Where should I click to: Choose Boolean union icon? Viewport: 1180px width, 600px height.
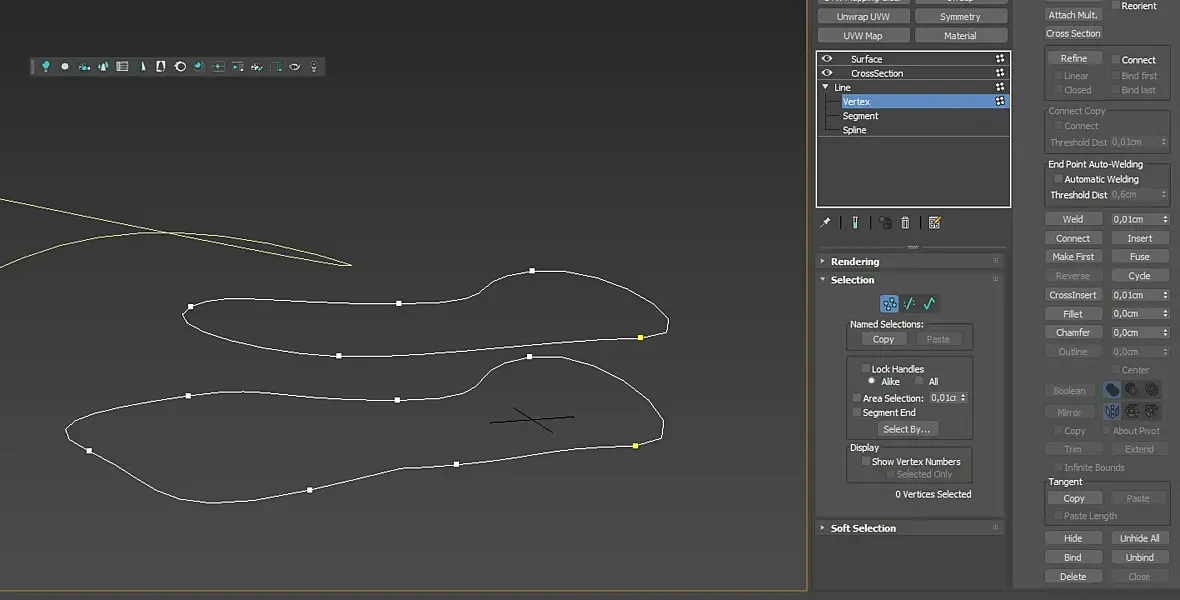[x=1112, y=390]
